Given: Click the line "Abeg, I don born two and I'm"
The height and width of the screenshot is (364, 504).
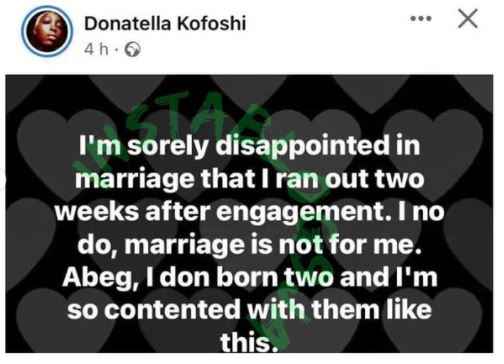Looking at the screenshot, I should [249, 277].
